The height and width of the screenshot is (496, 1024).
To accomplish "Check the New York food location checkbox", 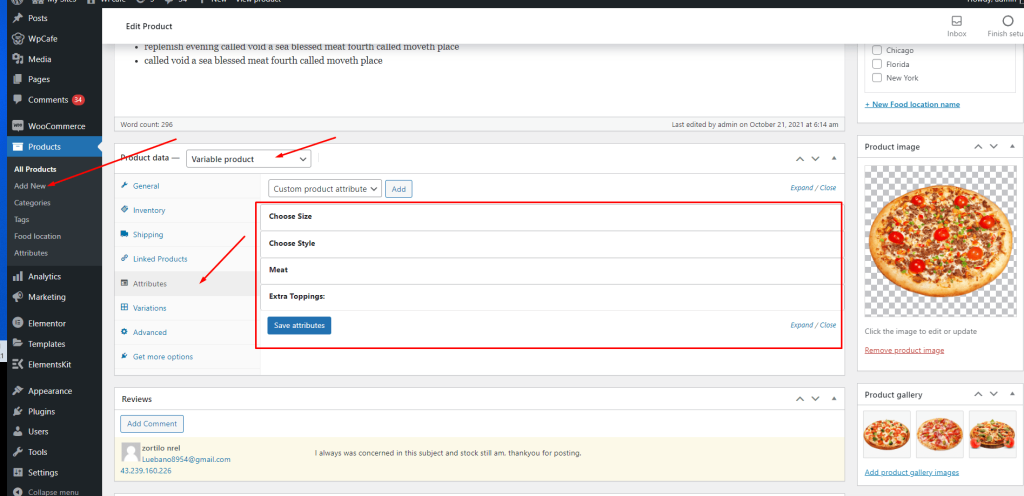I will pos(877,78).
